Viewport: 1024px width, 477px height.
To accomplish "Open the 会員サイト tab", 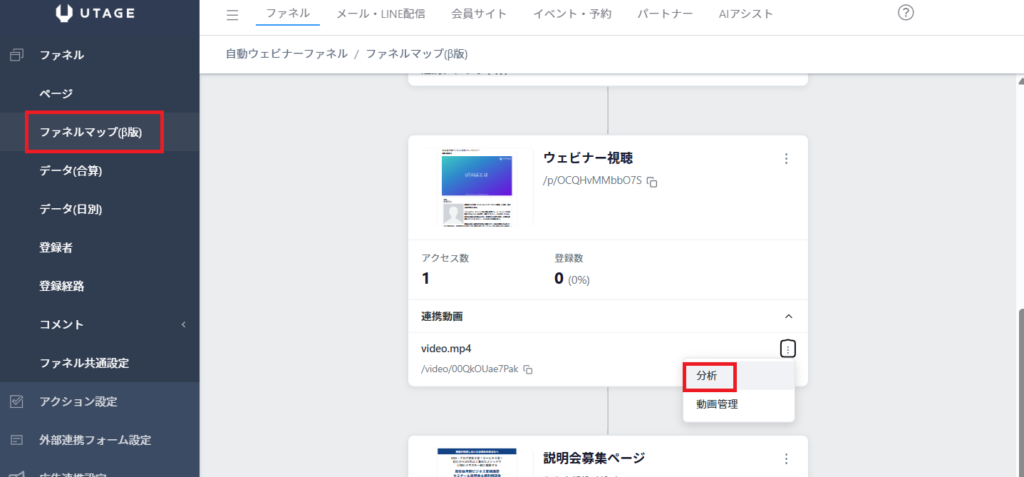I will click(x=479, y=14).
